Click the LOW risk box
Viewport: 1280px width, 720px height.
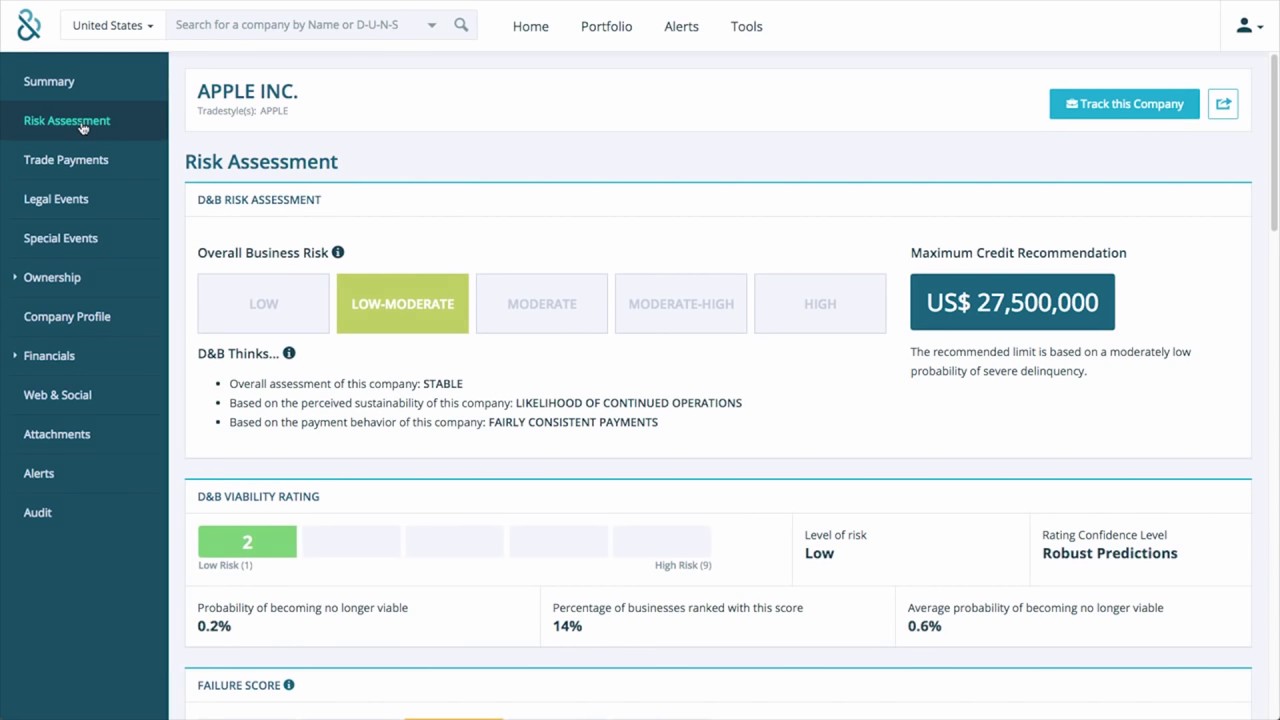coord(263,304)
